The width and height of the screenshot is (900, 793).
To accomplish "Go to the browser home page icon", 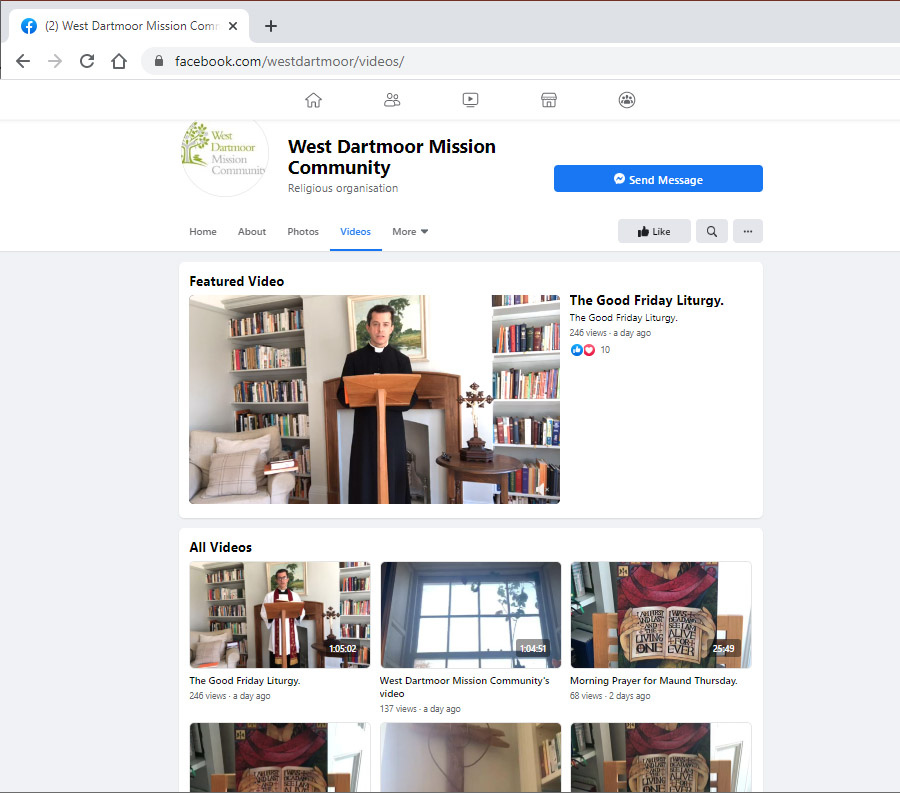I will click(119, 61).
